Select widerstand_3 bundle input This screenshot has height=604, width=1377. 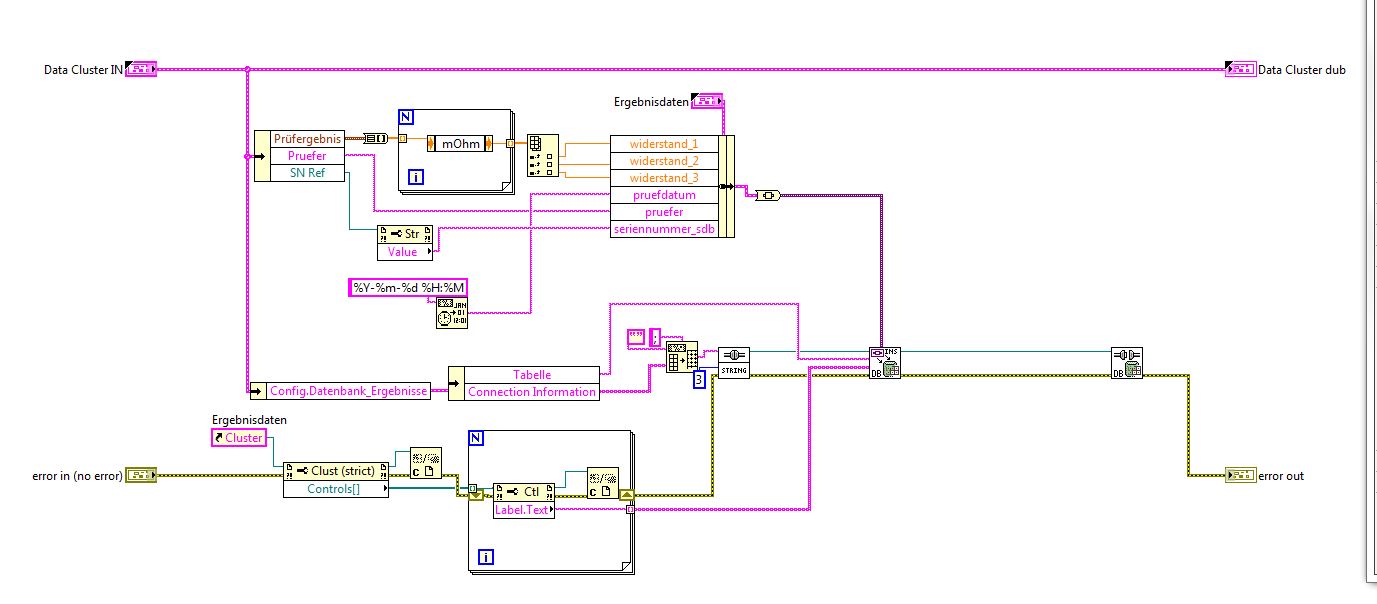tap(664, 178)
